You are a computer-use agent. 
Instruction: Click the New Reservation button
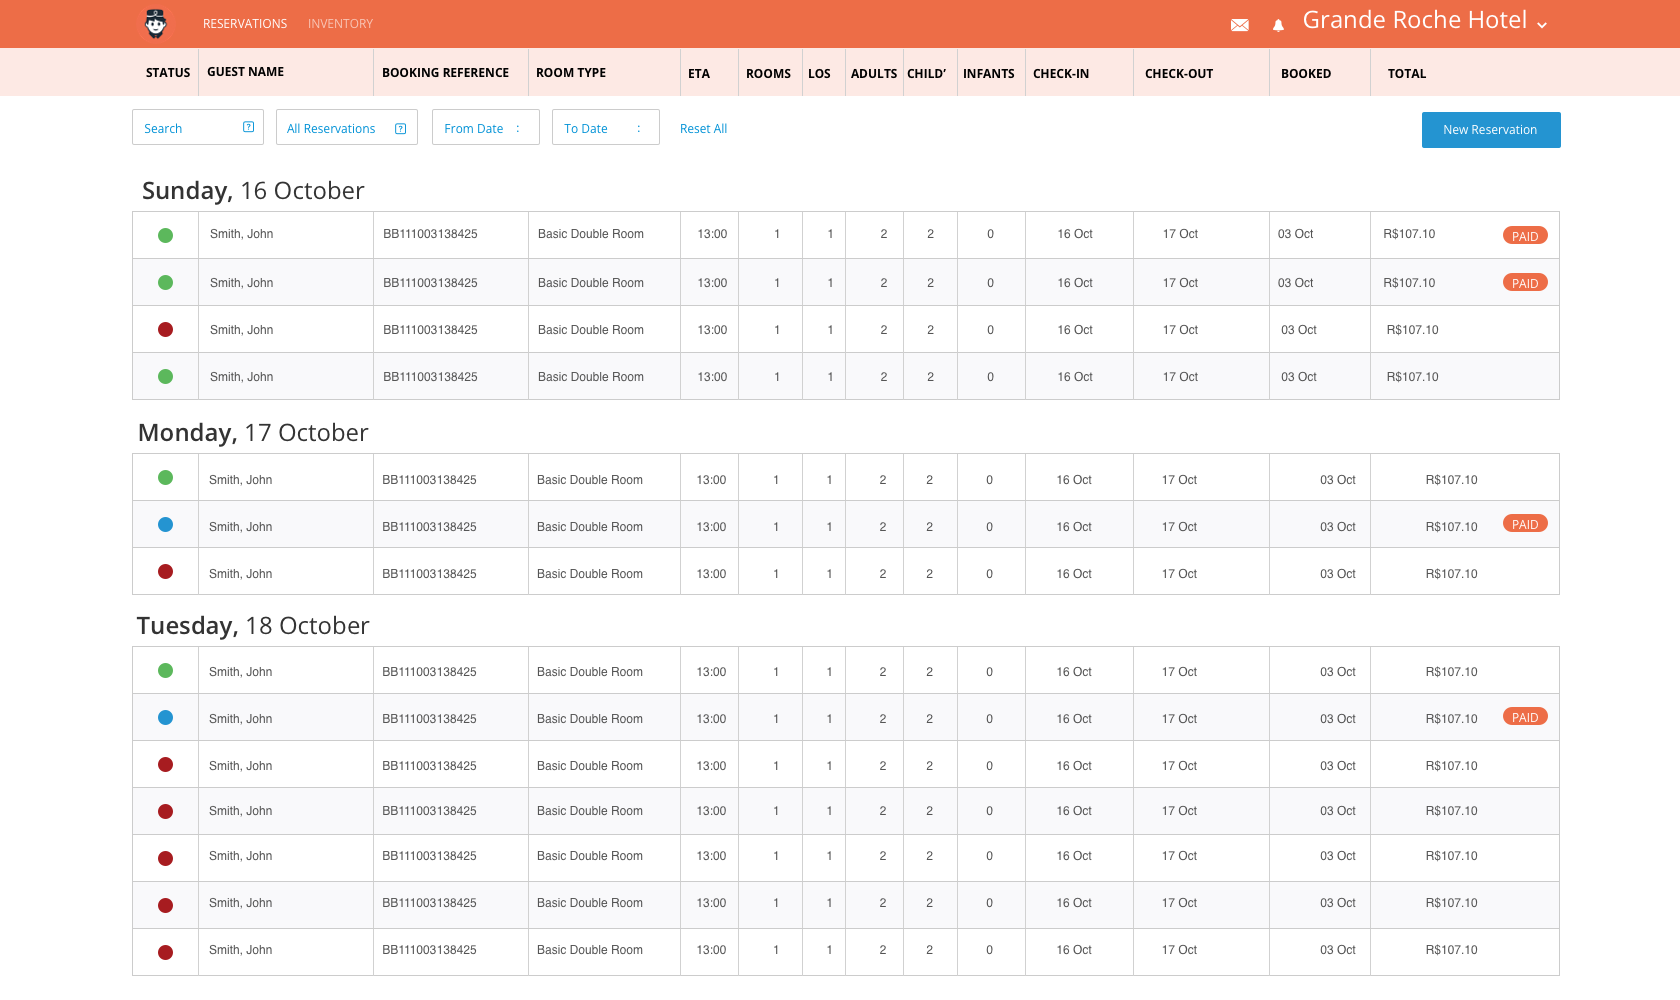(x=1491, y=130)
